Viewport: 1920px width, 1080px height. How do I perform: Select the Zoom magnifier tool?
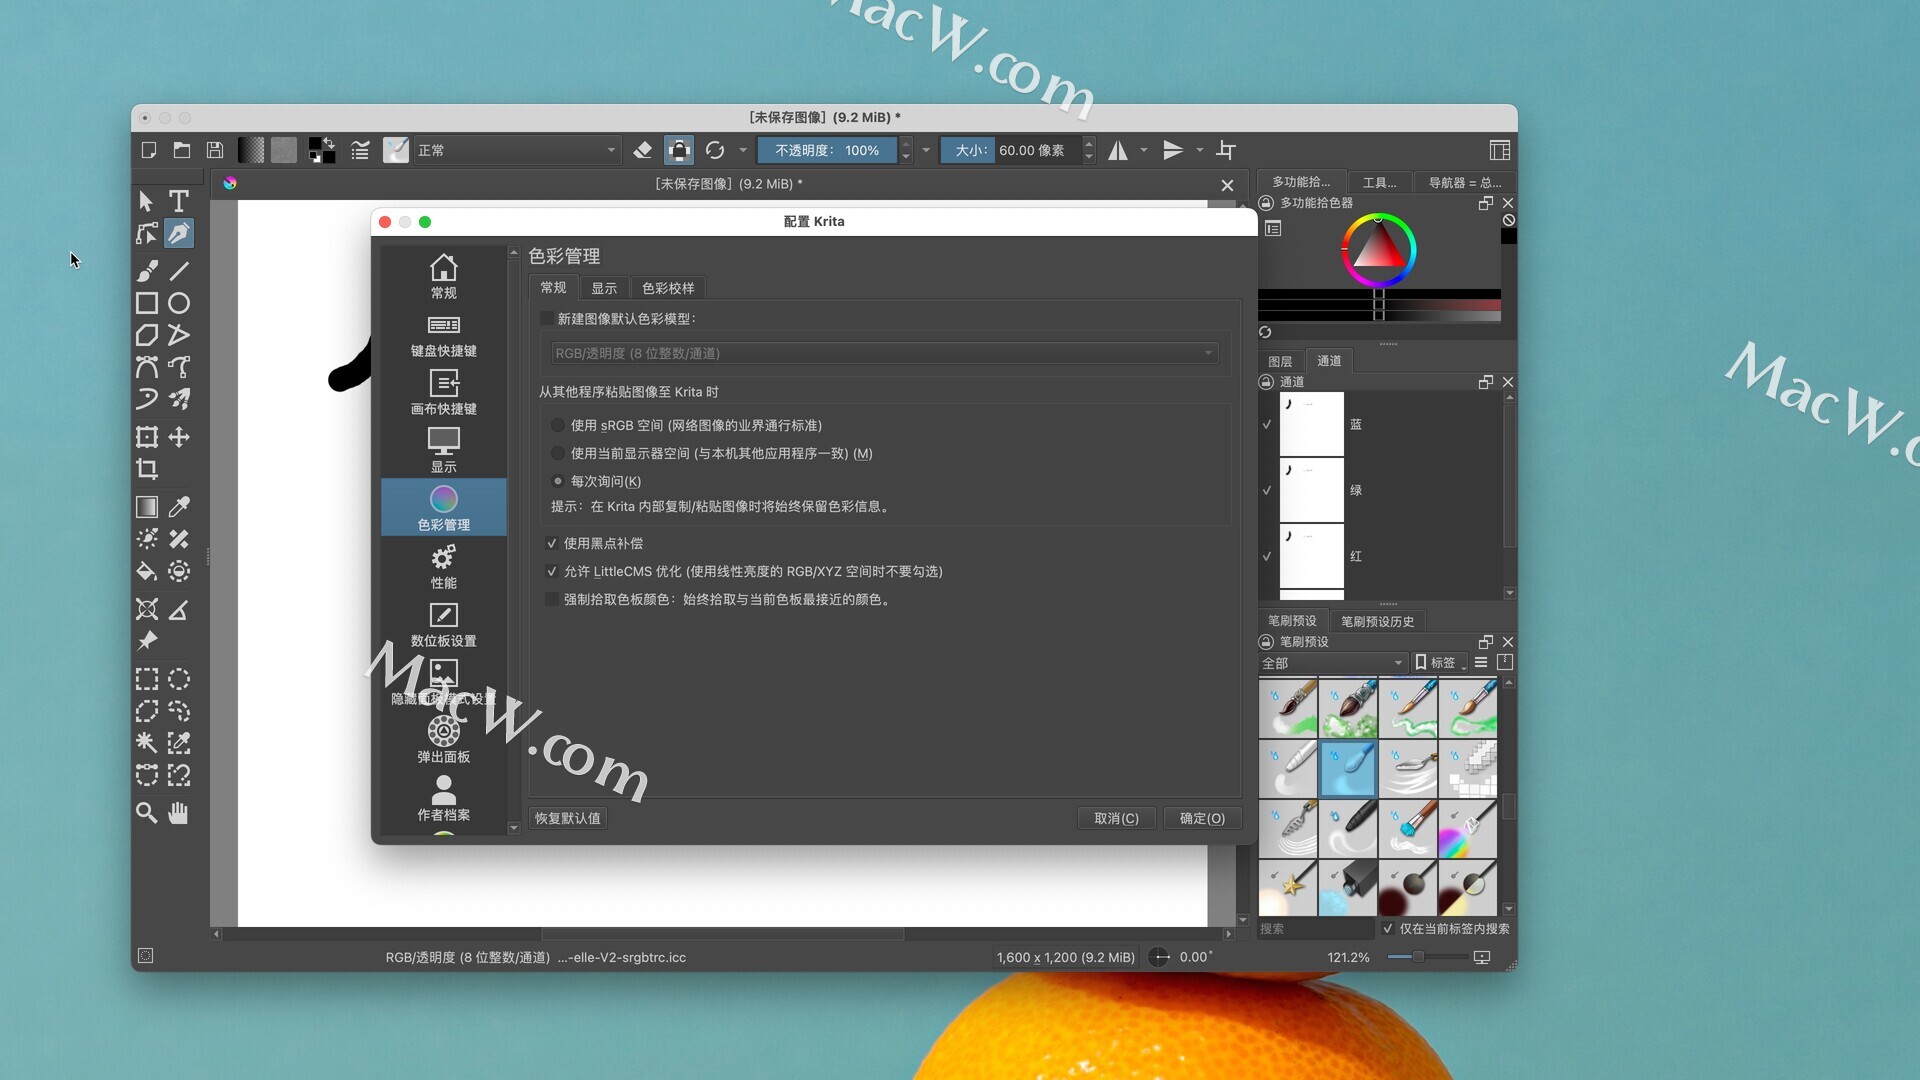click(x=147, y=813)
